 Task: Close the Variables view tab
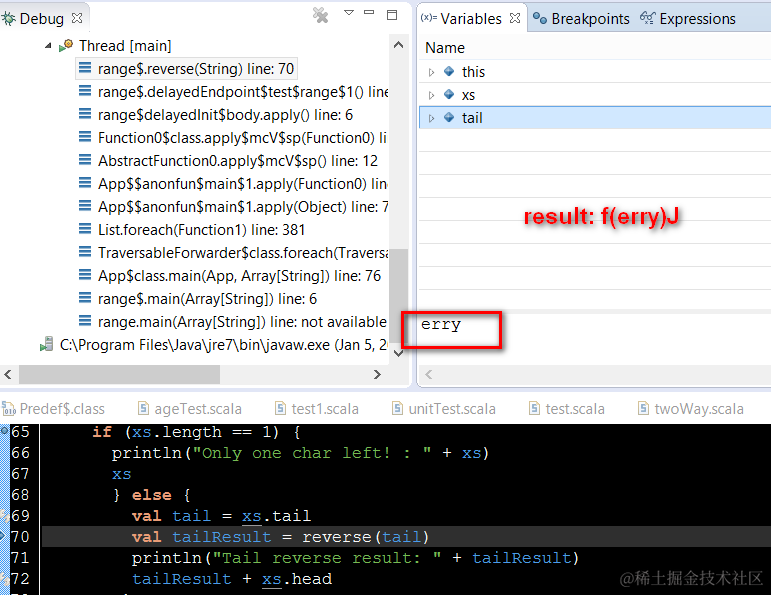tap(515, 18)
